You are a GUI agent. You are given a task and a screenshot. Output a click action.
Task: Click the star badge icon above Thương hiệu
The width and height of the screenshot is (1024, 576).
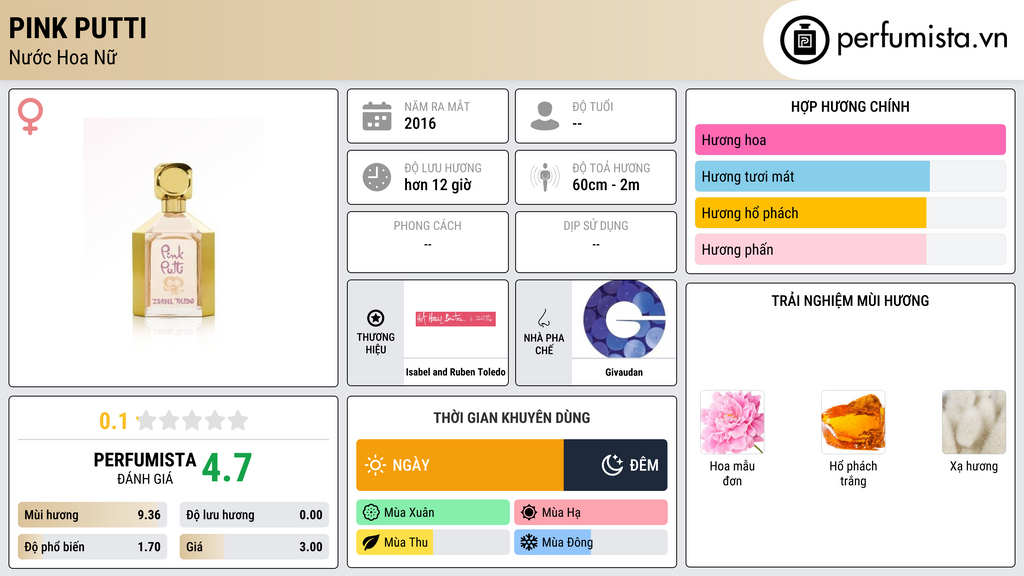376,318
